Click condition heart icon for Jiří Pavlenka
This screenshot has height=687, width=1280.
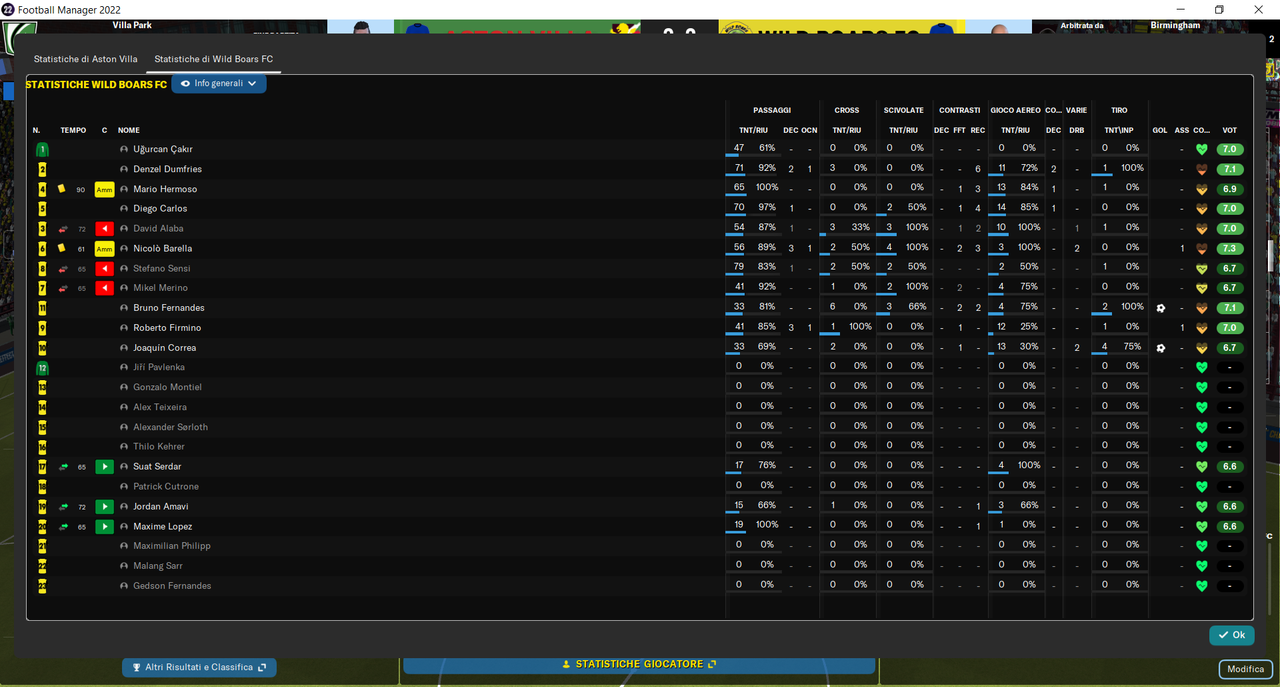point(1202,368)
